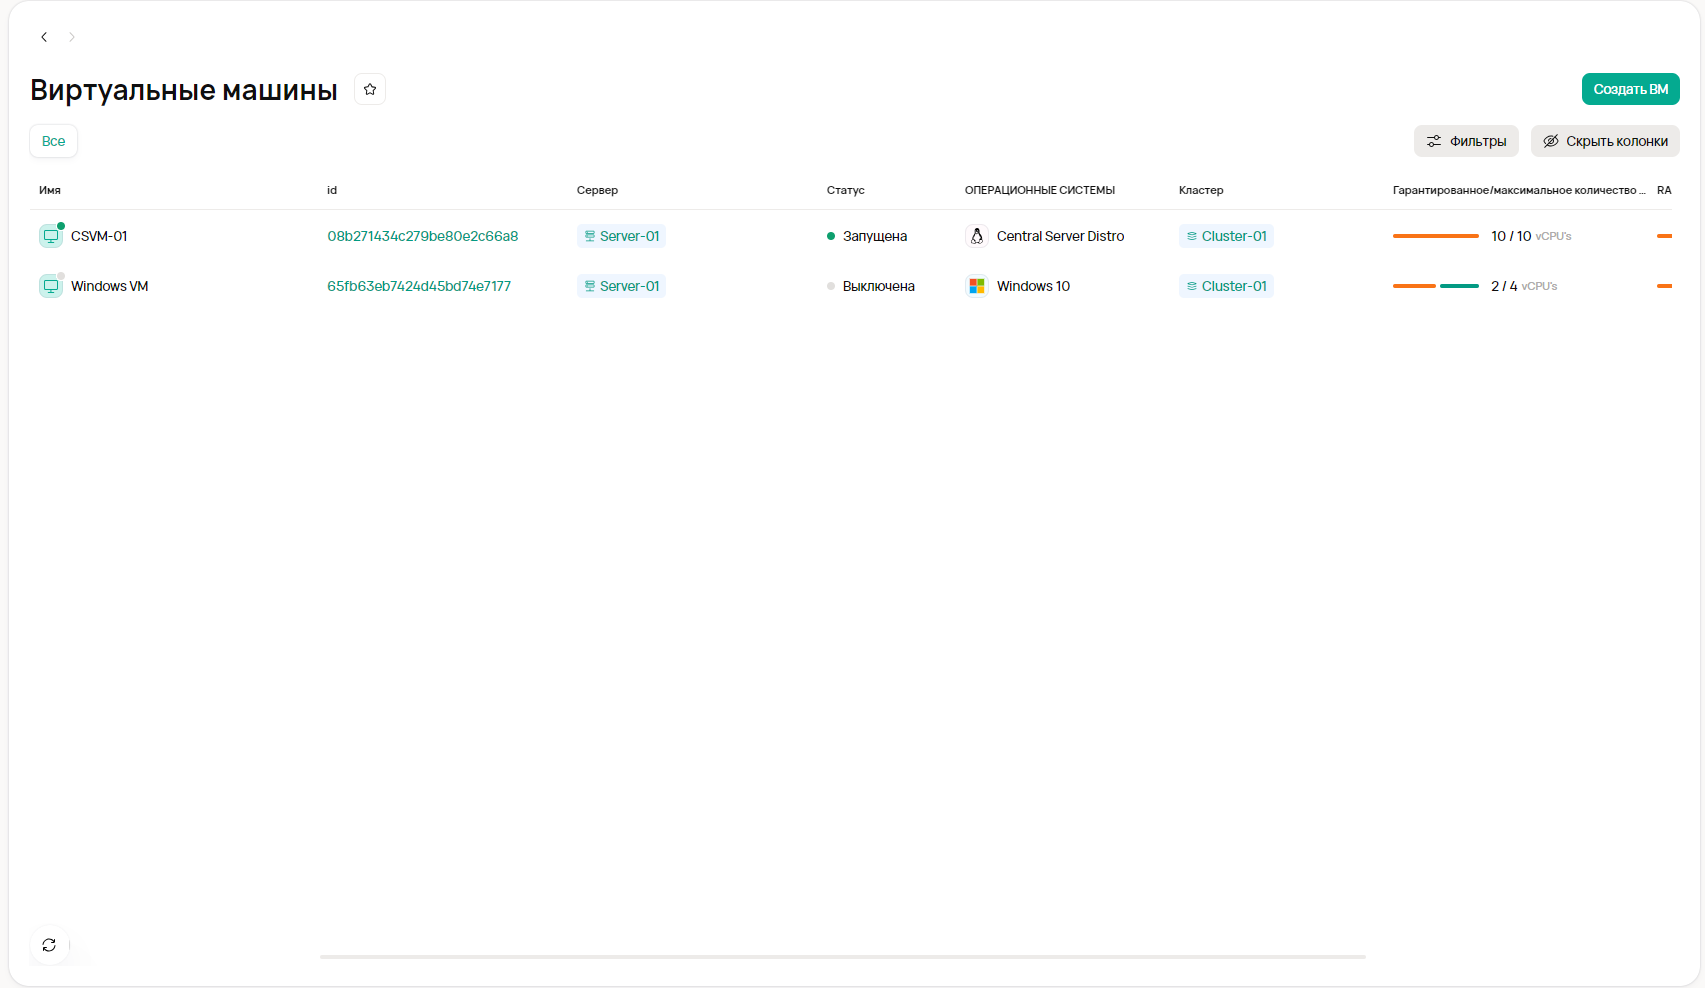1705x988 pixels.
Task: Click the back navigation arrow
Action: [44, 37]
